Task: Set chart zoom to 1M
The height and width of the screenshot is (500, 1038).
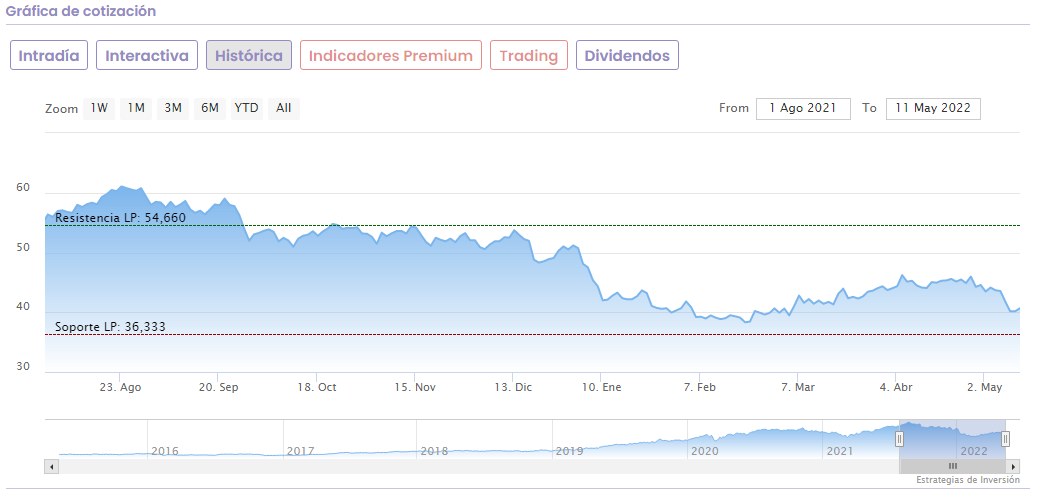Action: pos(136,108)
